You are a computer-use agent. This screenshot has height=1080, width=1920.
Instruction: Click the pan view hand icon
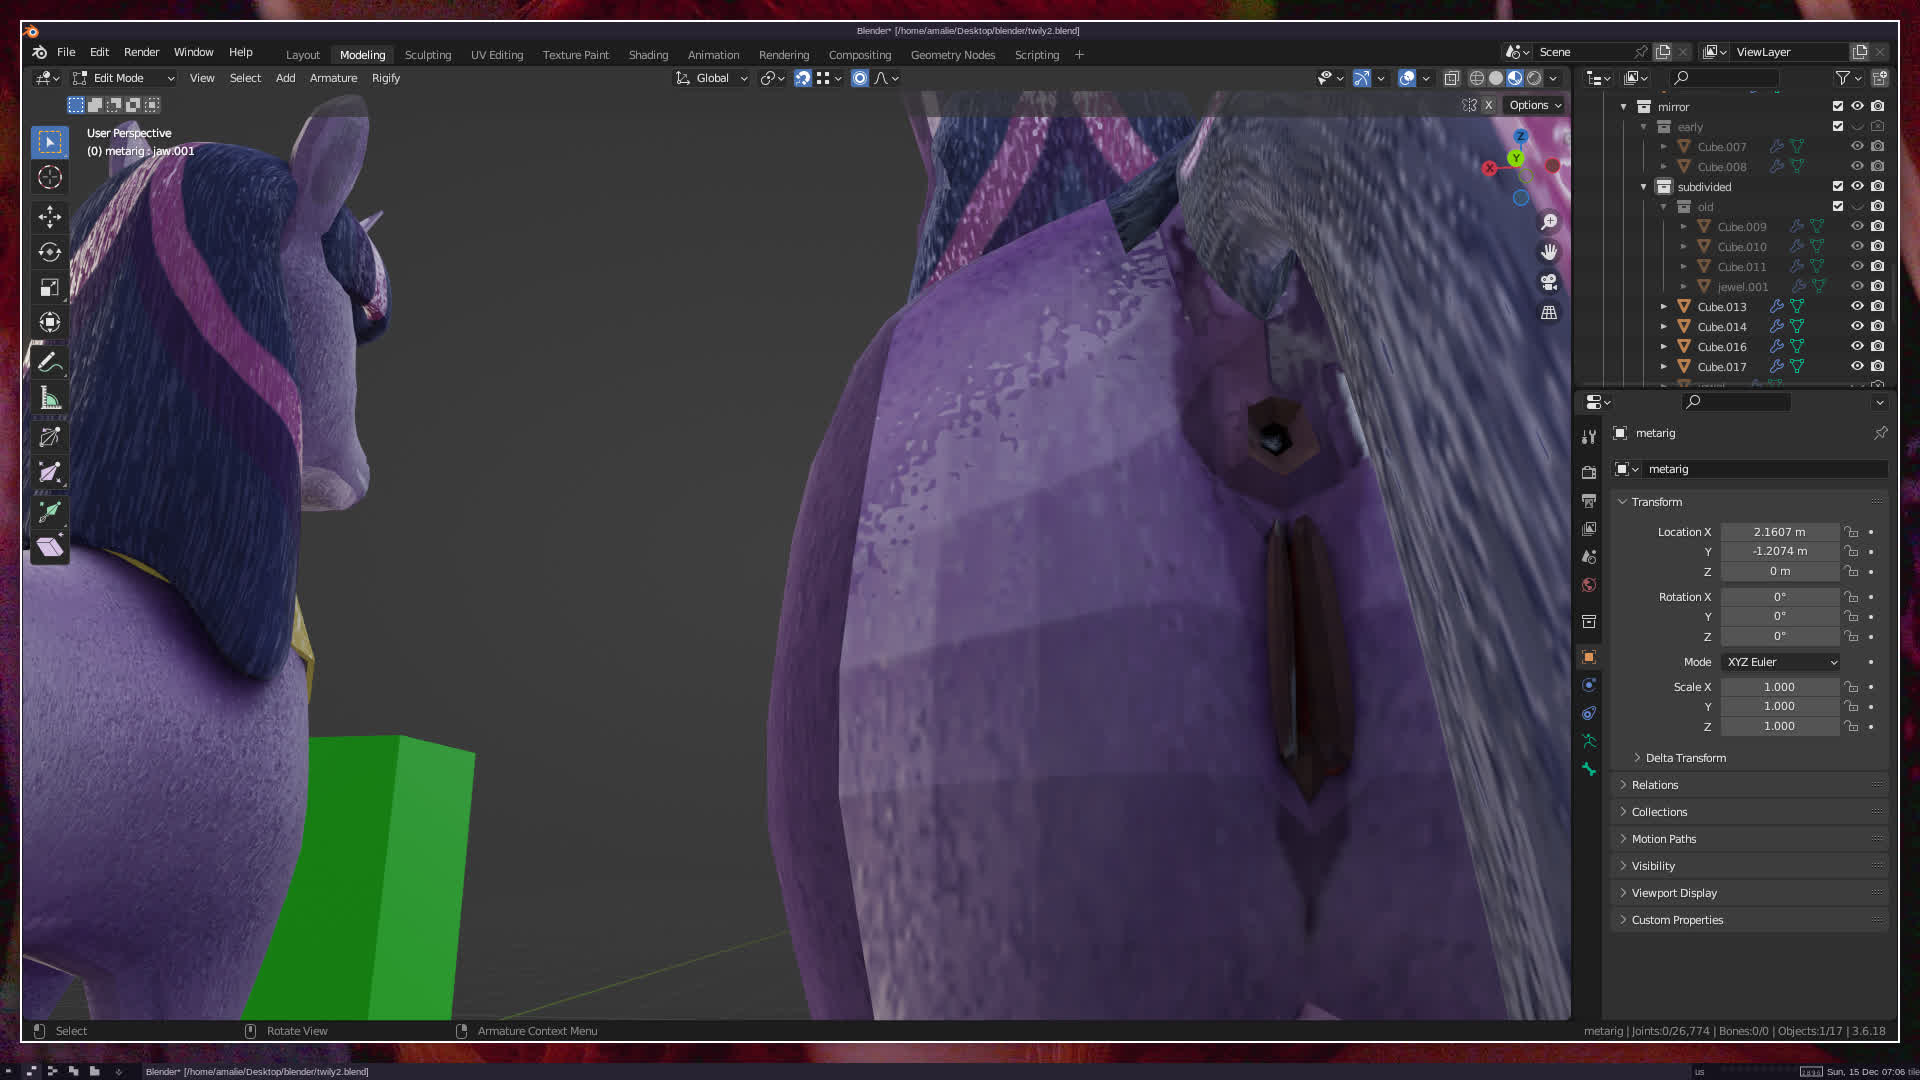(x=1549, y=252)
